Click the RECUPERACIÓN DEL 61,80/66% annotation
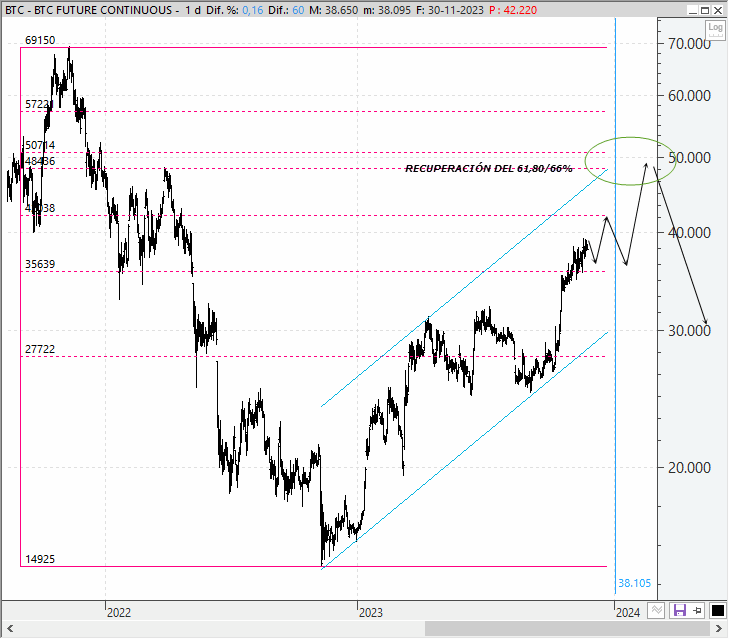Viewport: 729px width, 639px height. click(488, 169)
